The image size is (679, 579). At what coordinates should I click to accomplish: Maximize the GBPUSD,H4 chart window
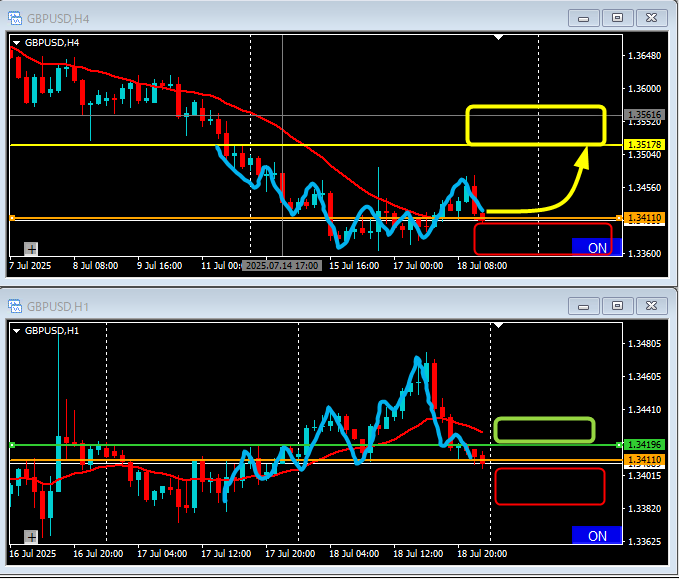coord(617,18)
